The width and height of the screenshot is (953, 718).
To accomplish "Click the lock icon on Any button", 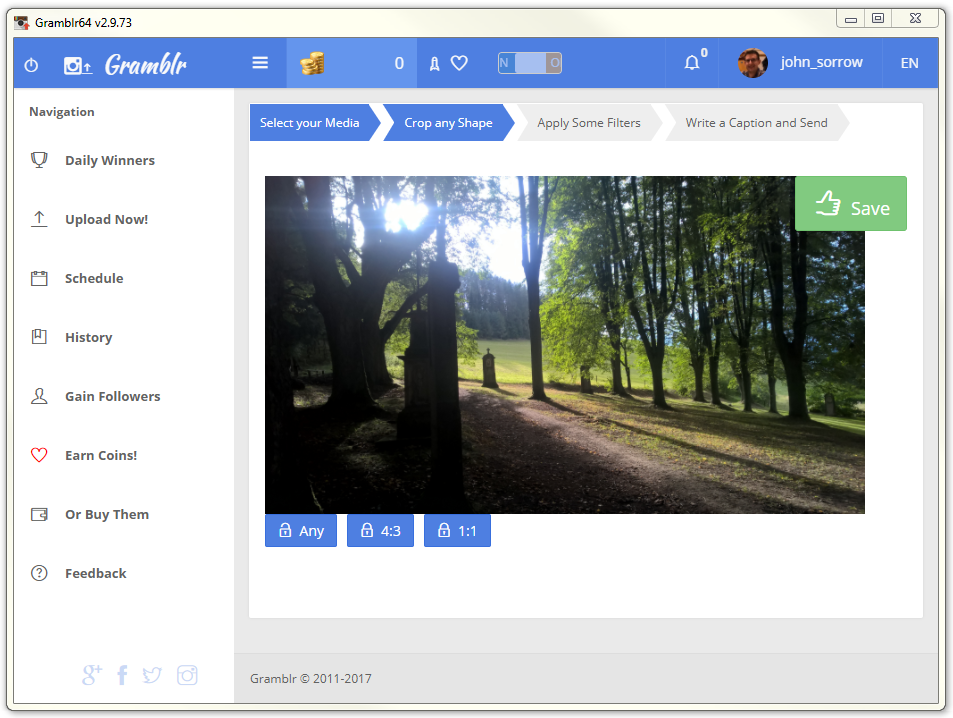I will [x=285, y=530].
